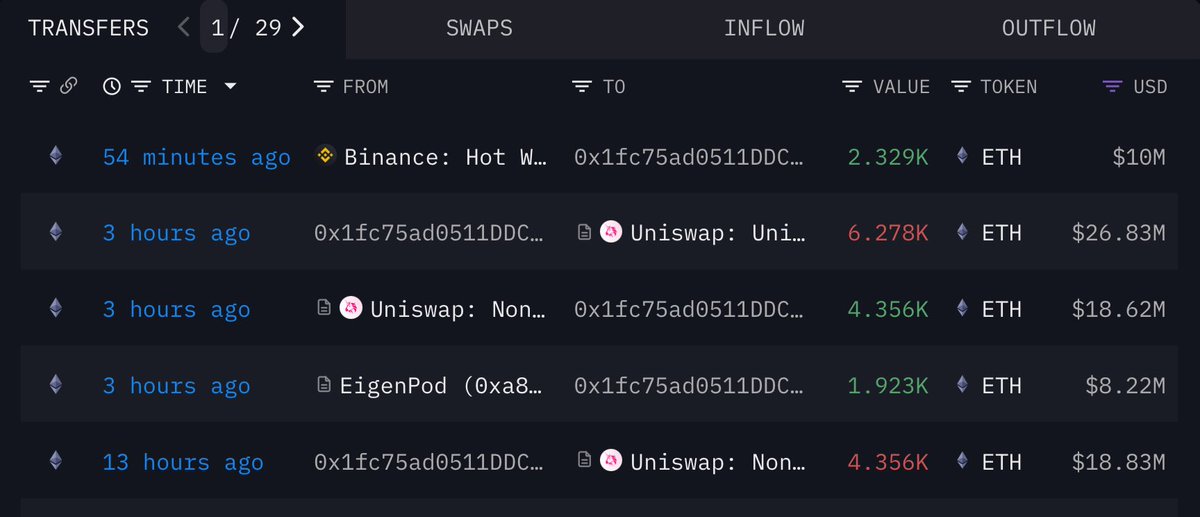Viewport: 1200px width, 517px height.
Task: Open the TO column filter icon
Action: [x=582, y=87]
